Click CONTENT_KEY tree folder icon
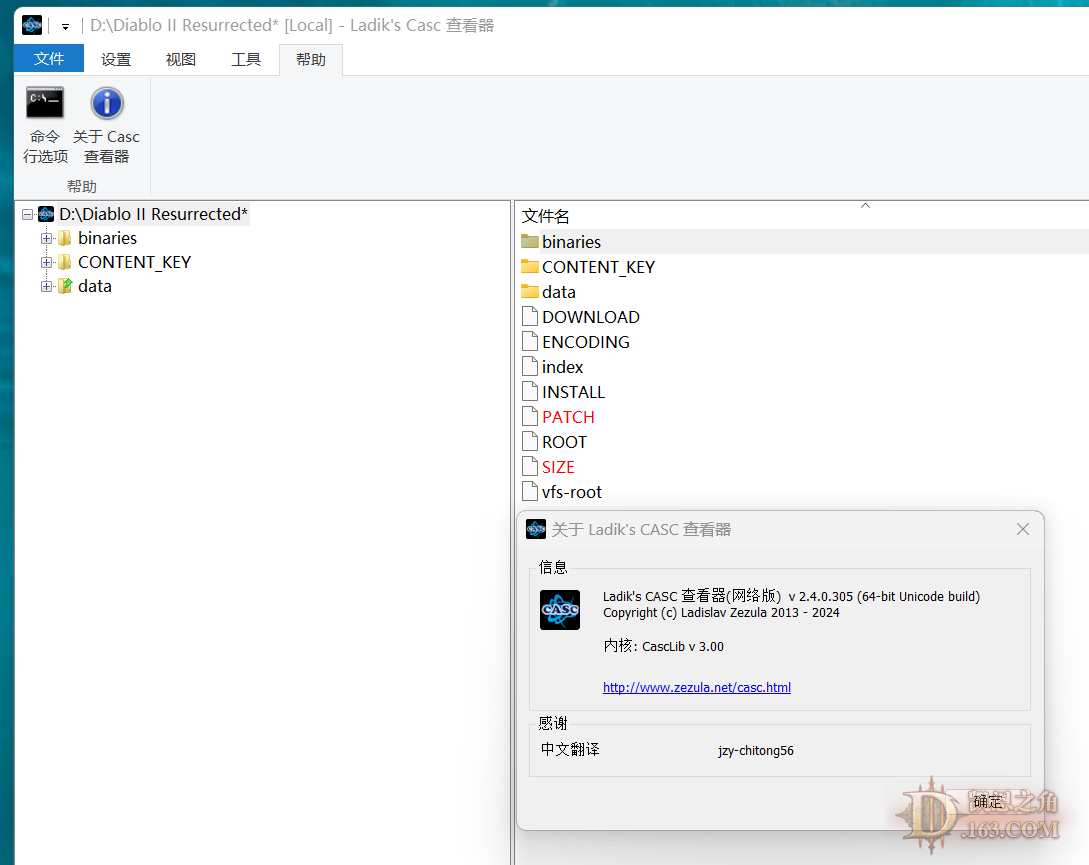Viewport: 1089px width, 865px height. tap(65, 262)
